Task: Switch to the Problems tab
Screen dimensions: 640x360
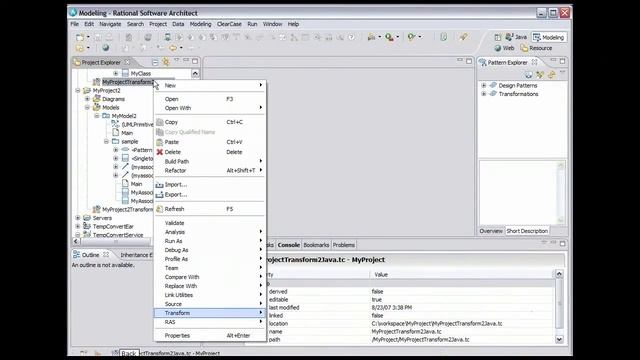Action: pyautogui.click(x=344, y=245)
